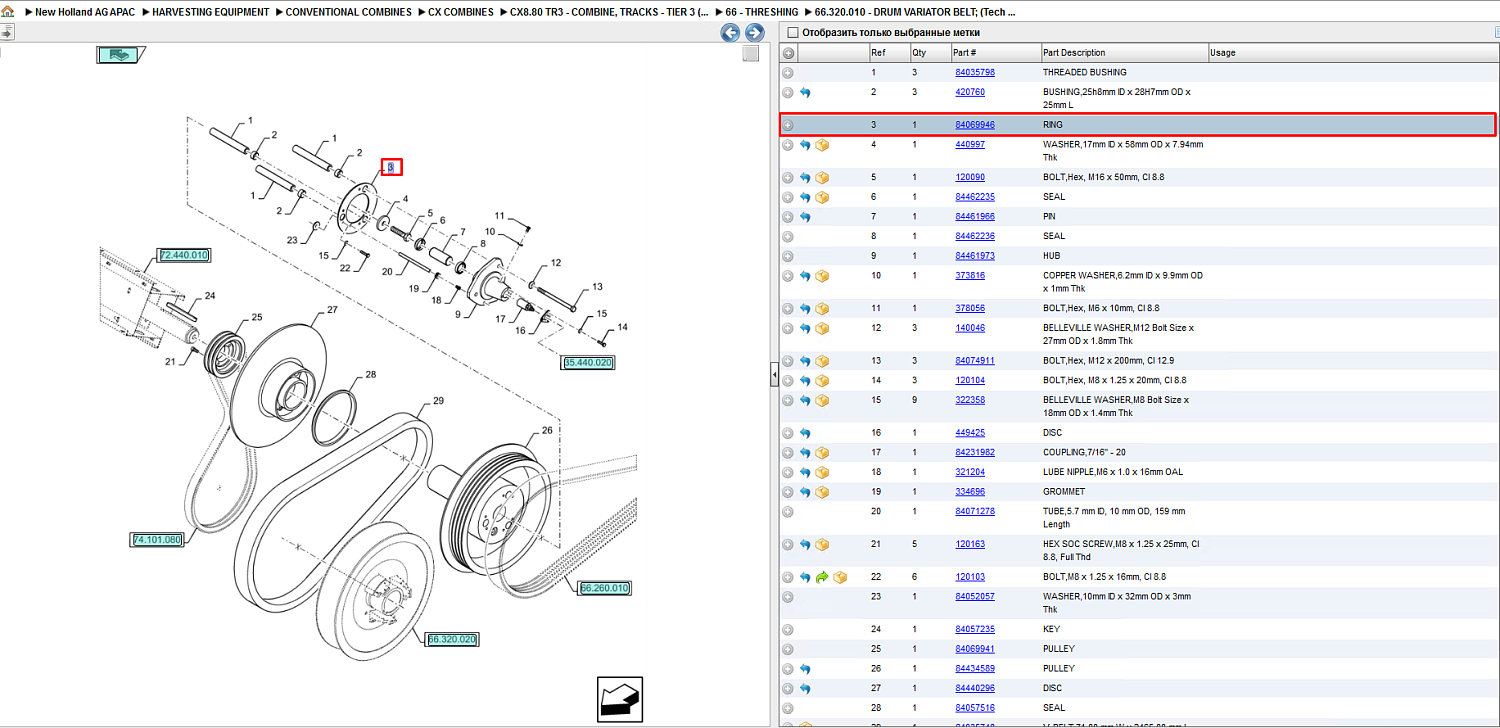Go to the previous diagram with the left arrow
This screenshot has width=1500, height=728.
[x=730, y=33]
